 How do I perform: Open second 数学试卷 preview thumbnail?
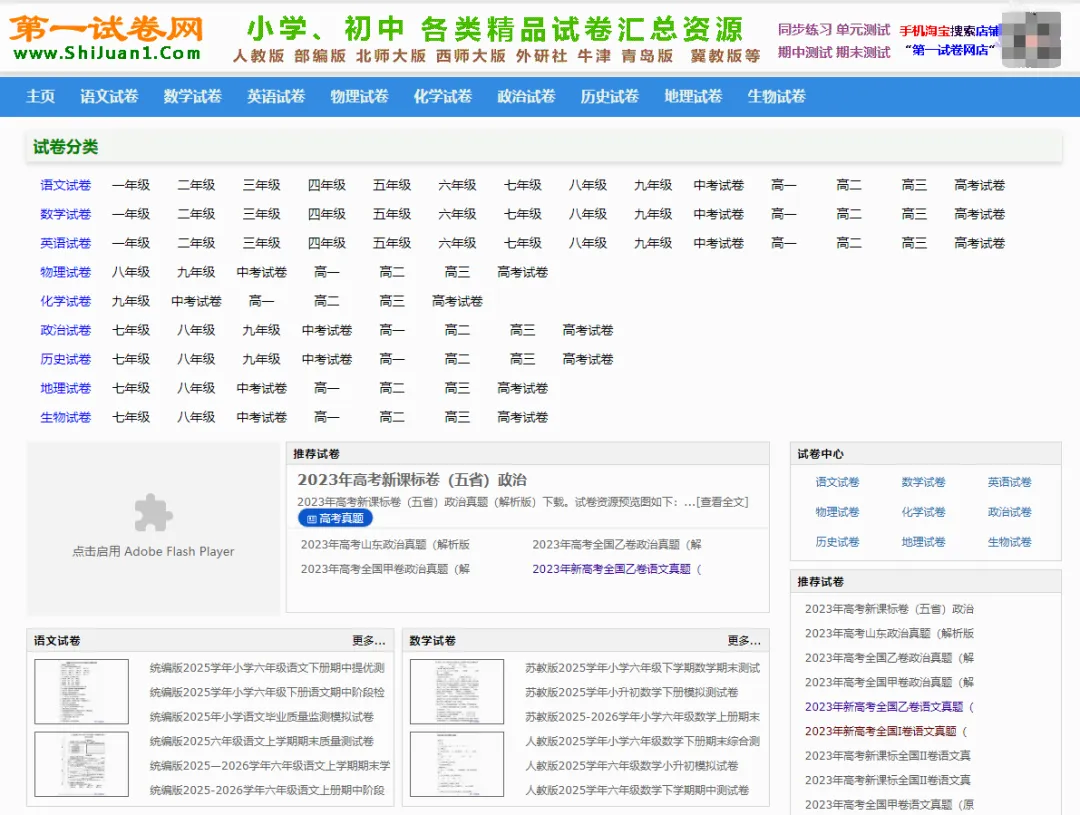point(457,764)
